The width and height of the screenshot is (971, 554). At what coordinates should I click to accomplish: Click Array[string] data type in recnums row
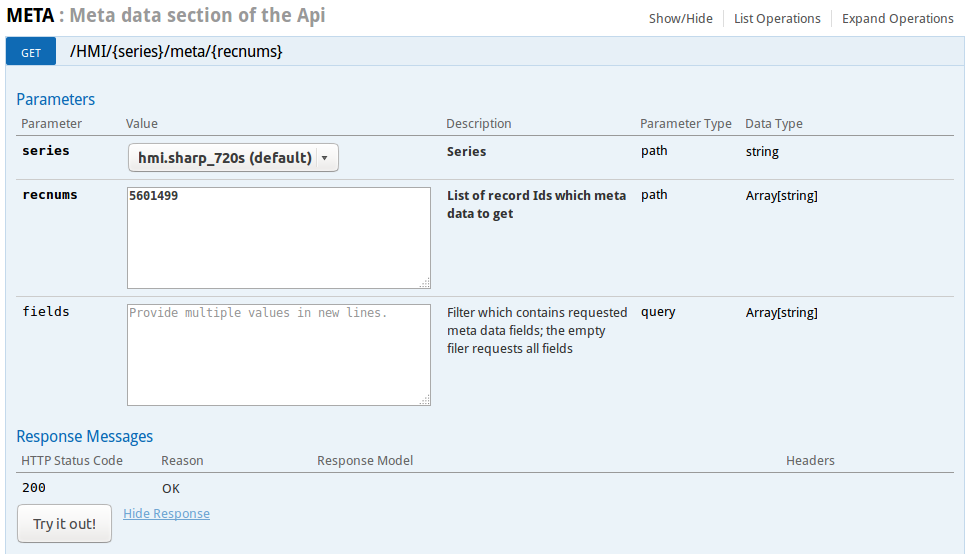click(x=781, y=196)
